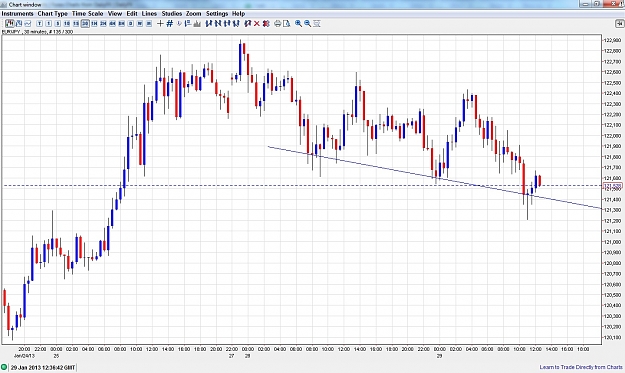Select the first blue line-drawing tool icon

coord(208,24)
